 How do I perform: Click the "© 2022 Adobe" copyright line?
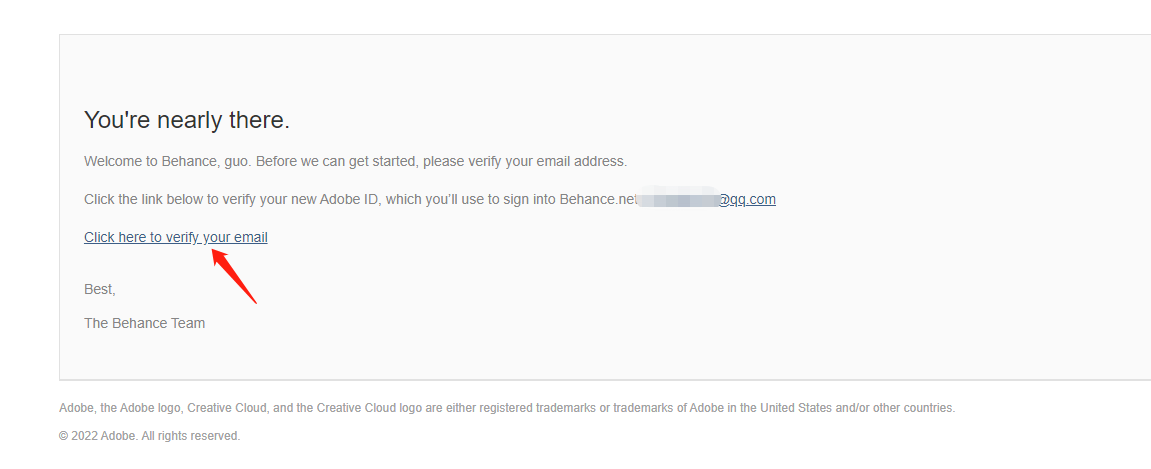(x=98, y=436)
